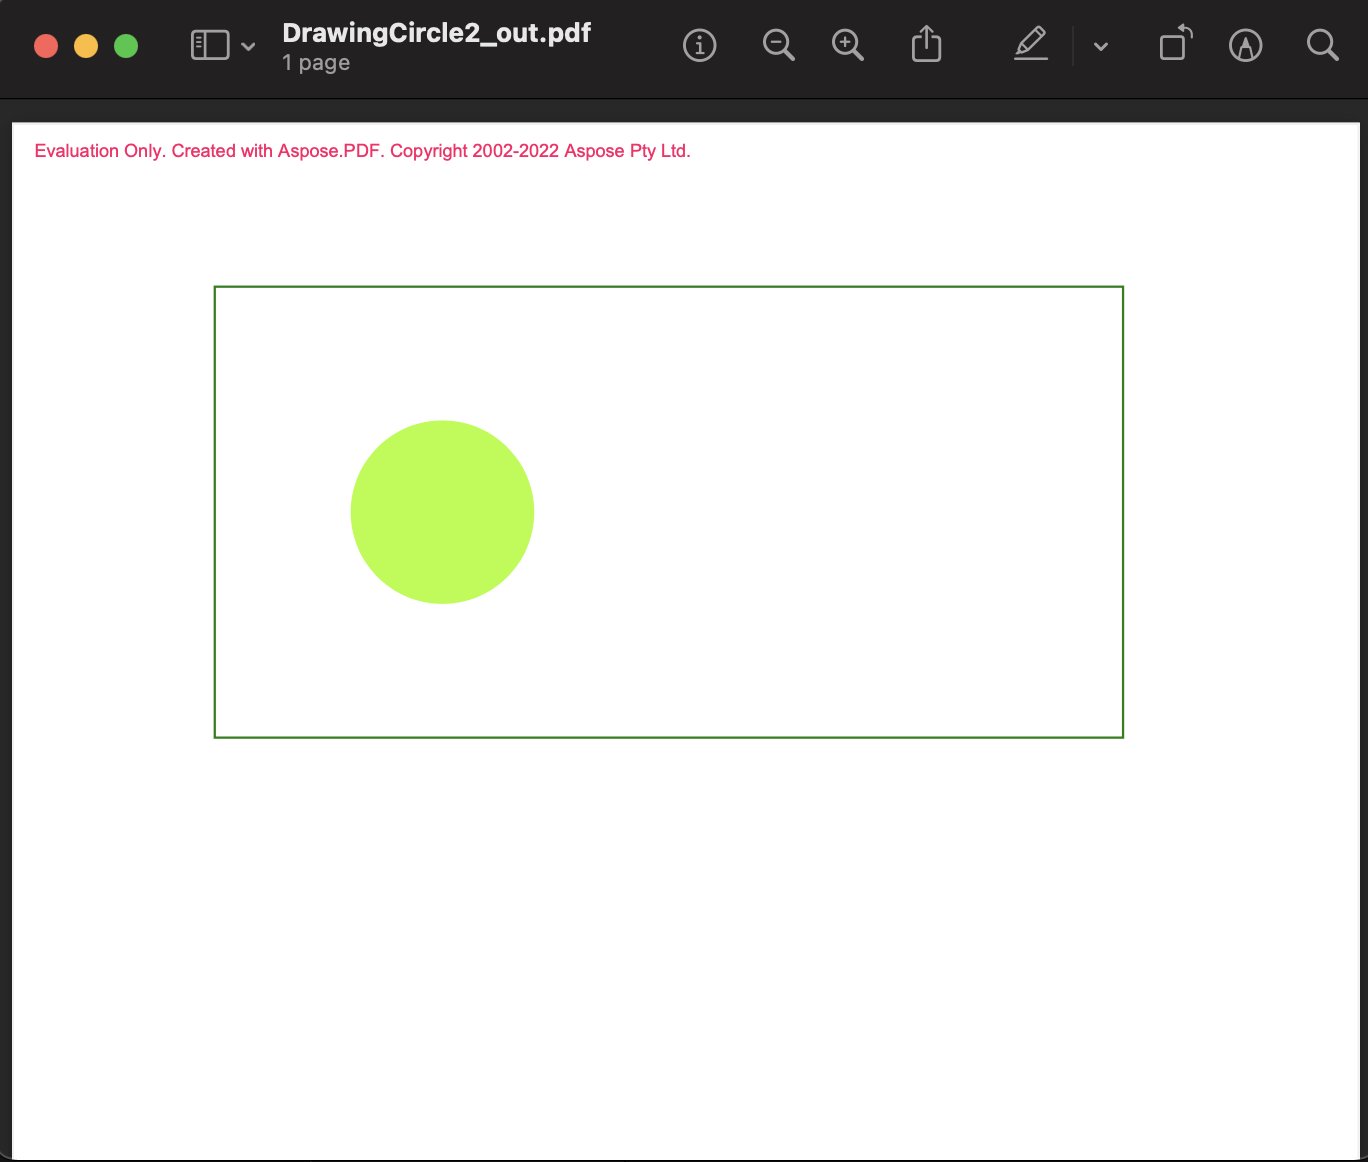This screenshot has width=1368, height=1162.
Task: Open the highlight color dropdown
Action: (x=1100, y=46)
